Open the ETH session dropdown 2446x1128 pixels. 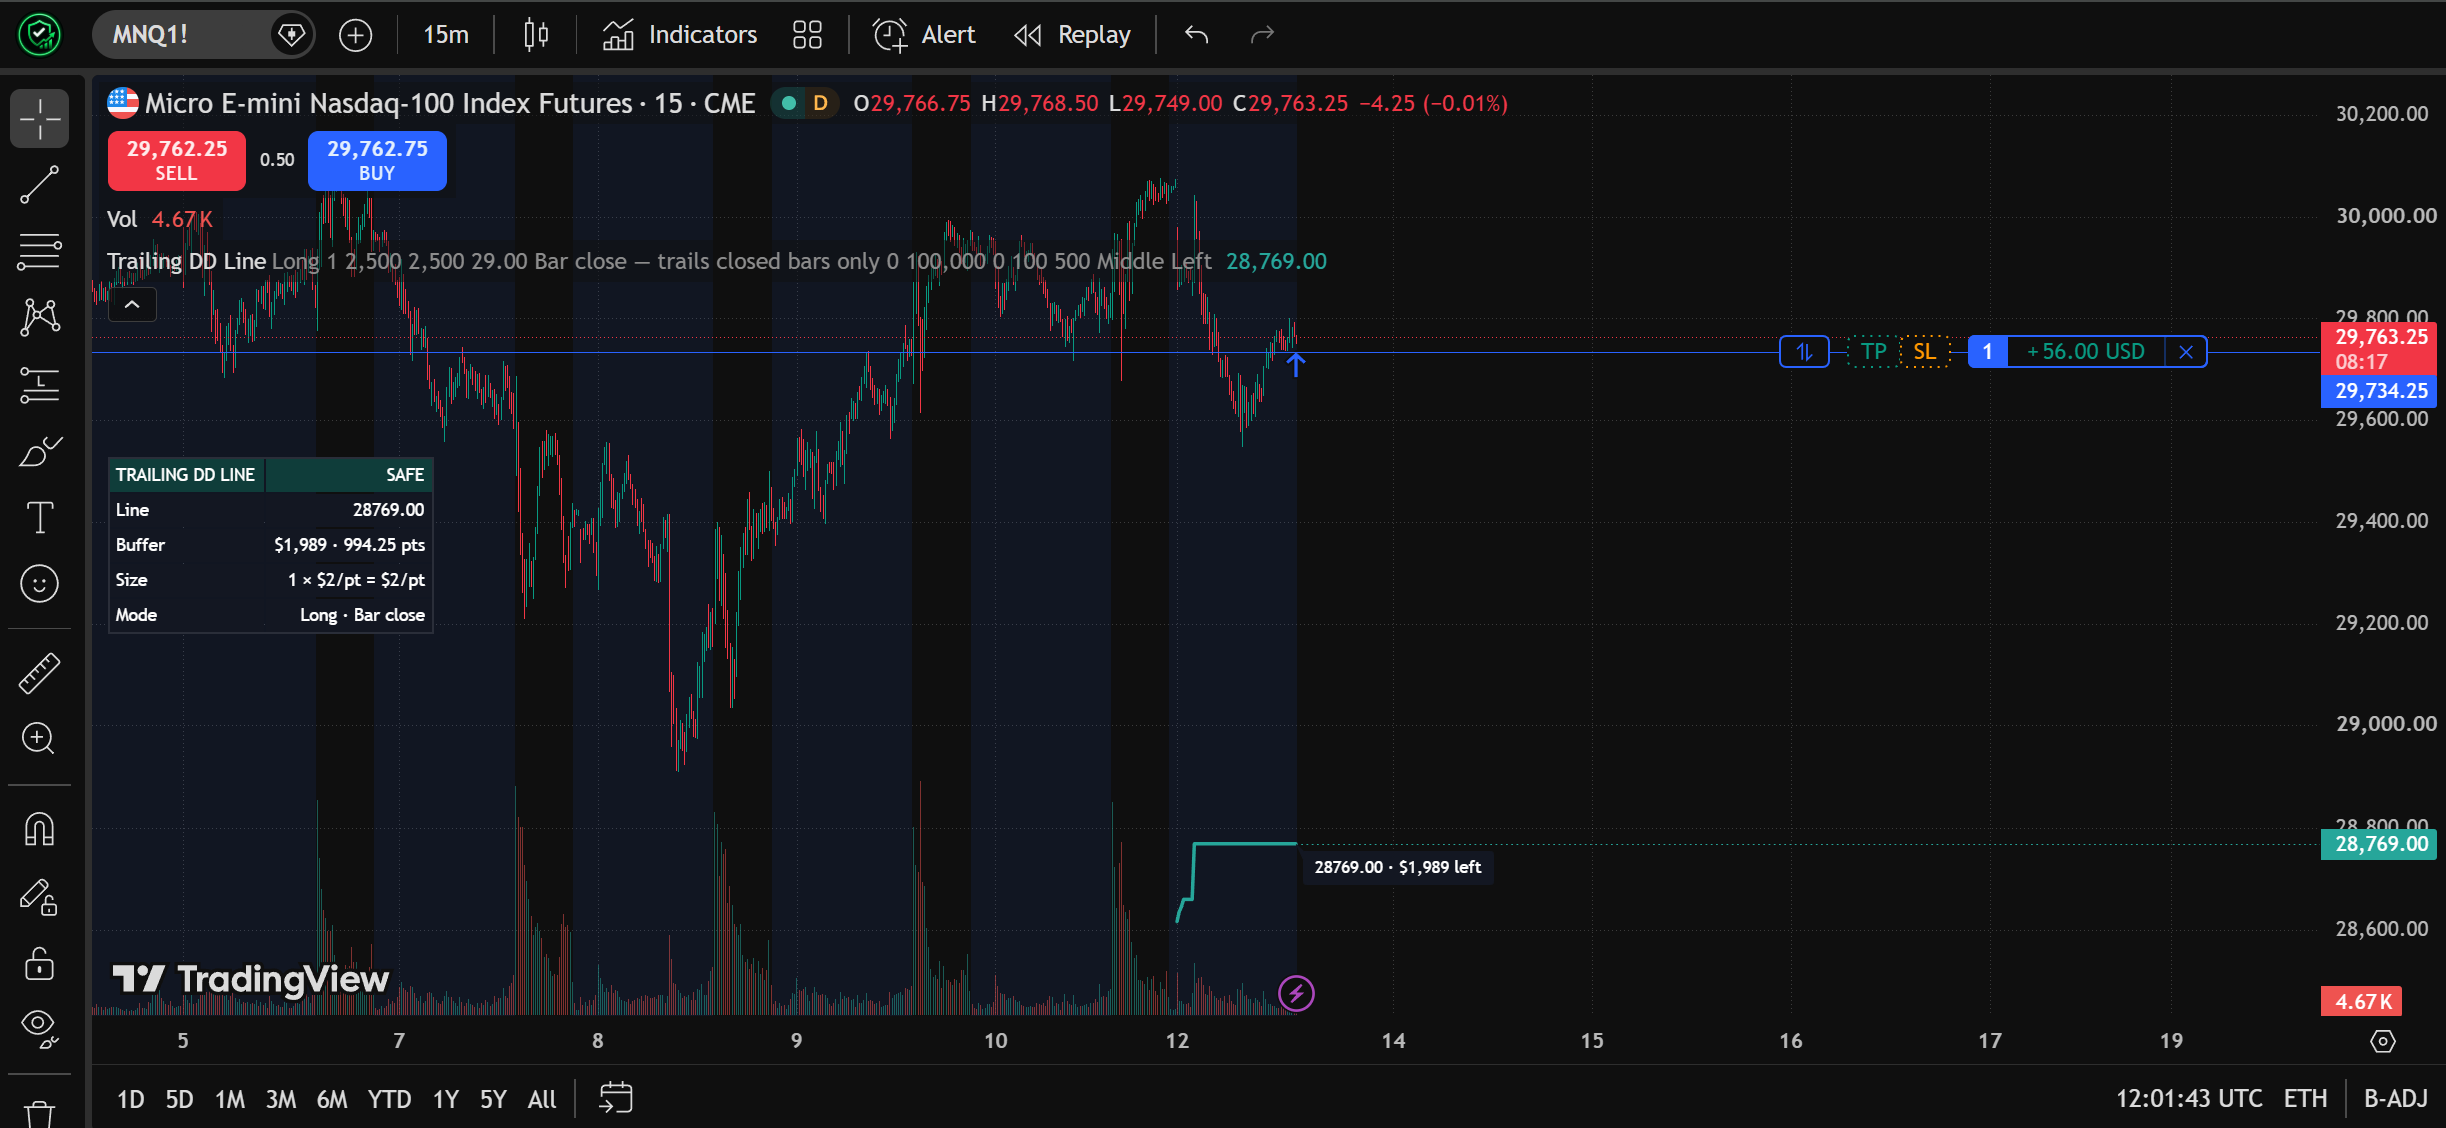point(2305,1099)
